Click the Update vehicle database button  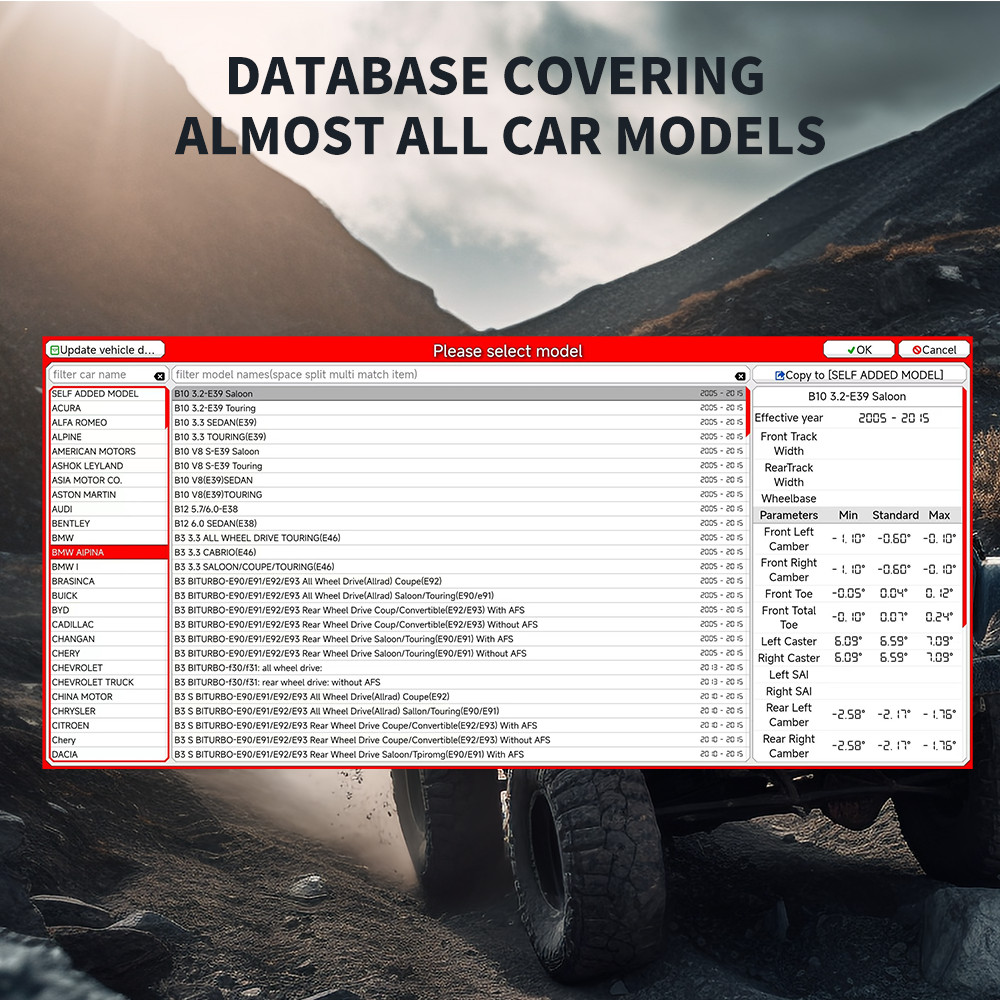[106, 350]
